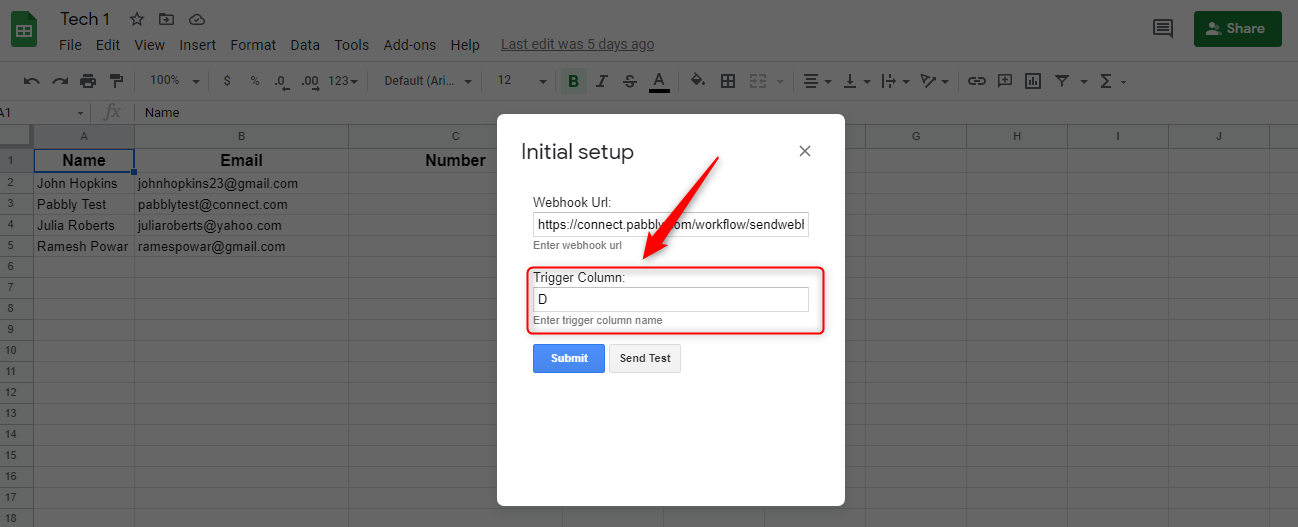Open the View menu
Screen dimensions: 1298x527
pos(150,45)
